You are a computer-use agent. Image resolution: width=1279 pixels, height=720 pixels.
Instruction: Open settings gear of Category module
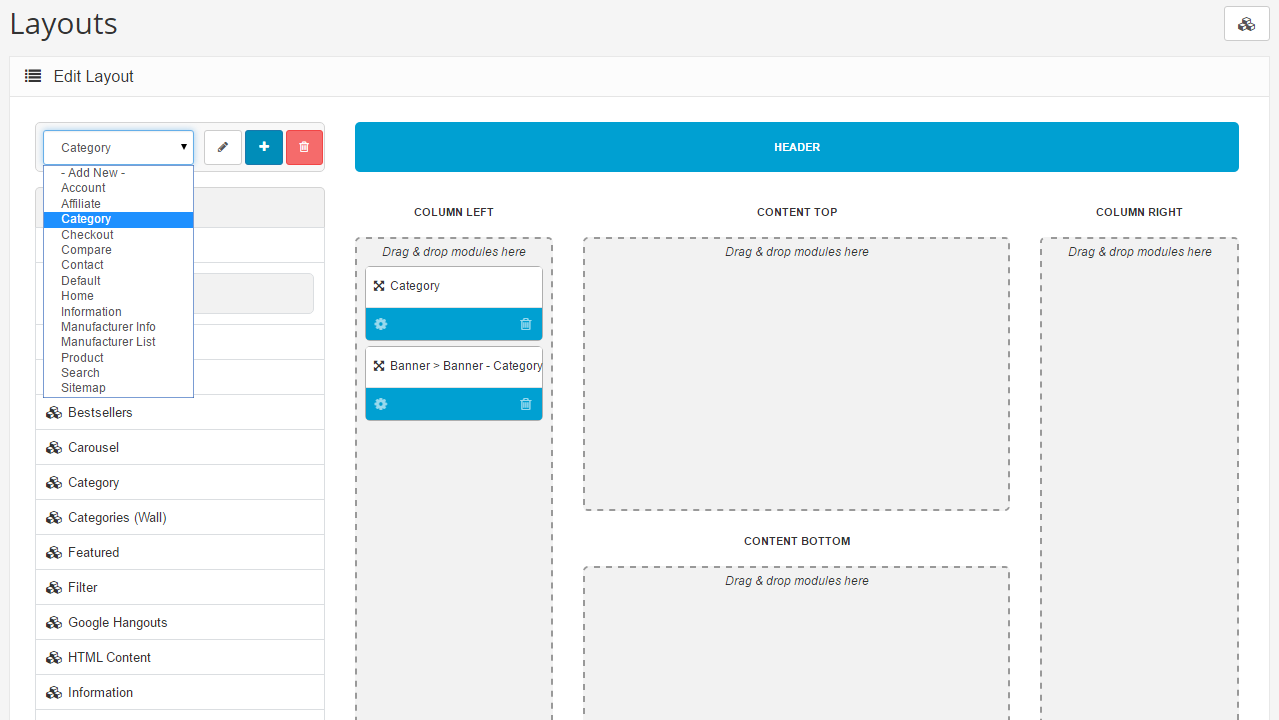tap(380, 324)
